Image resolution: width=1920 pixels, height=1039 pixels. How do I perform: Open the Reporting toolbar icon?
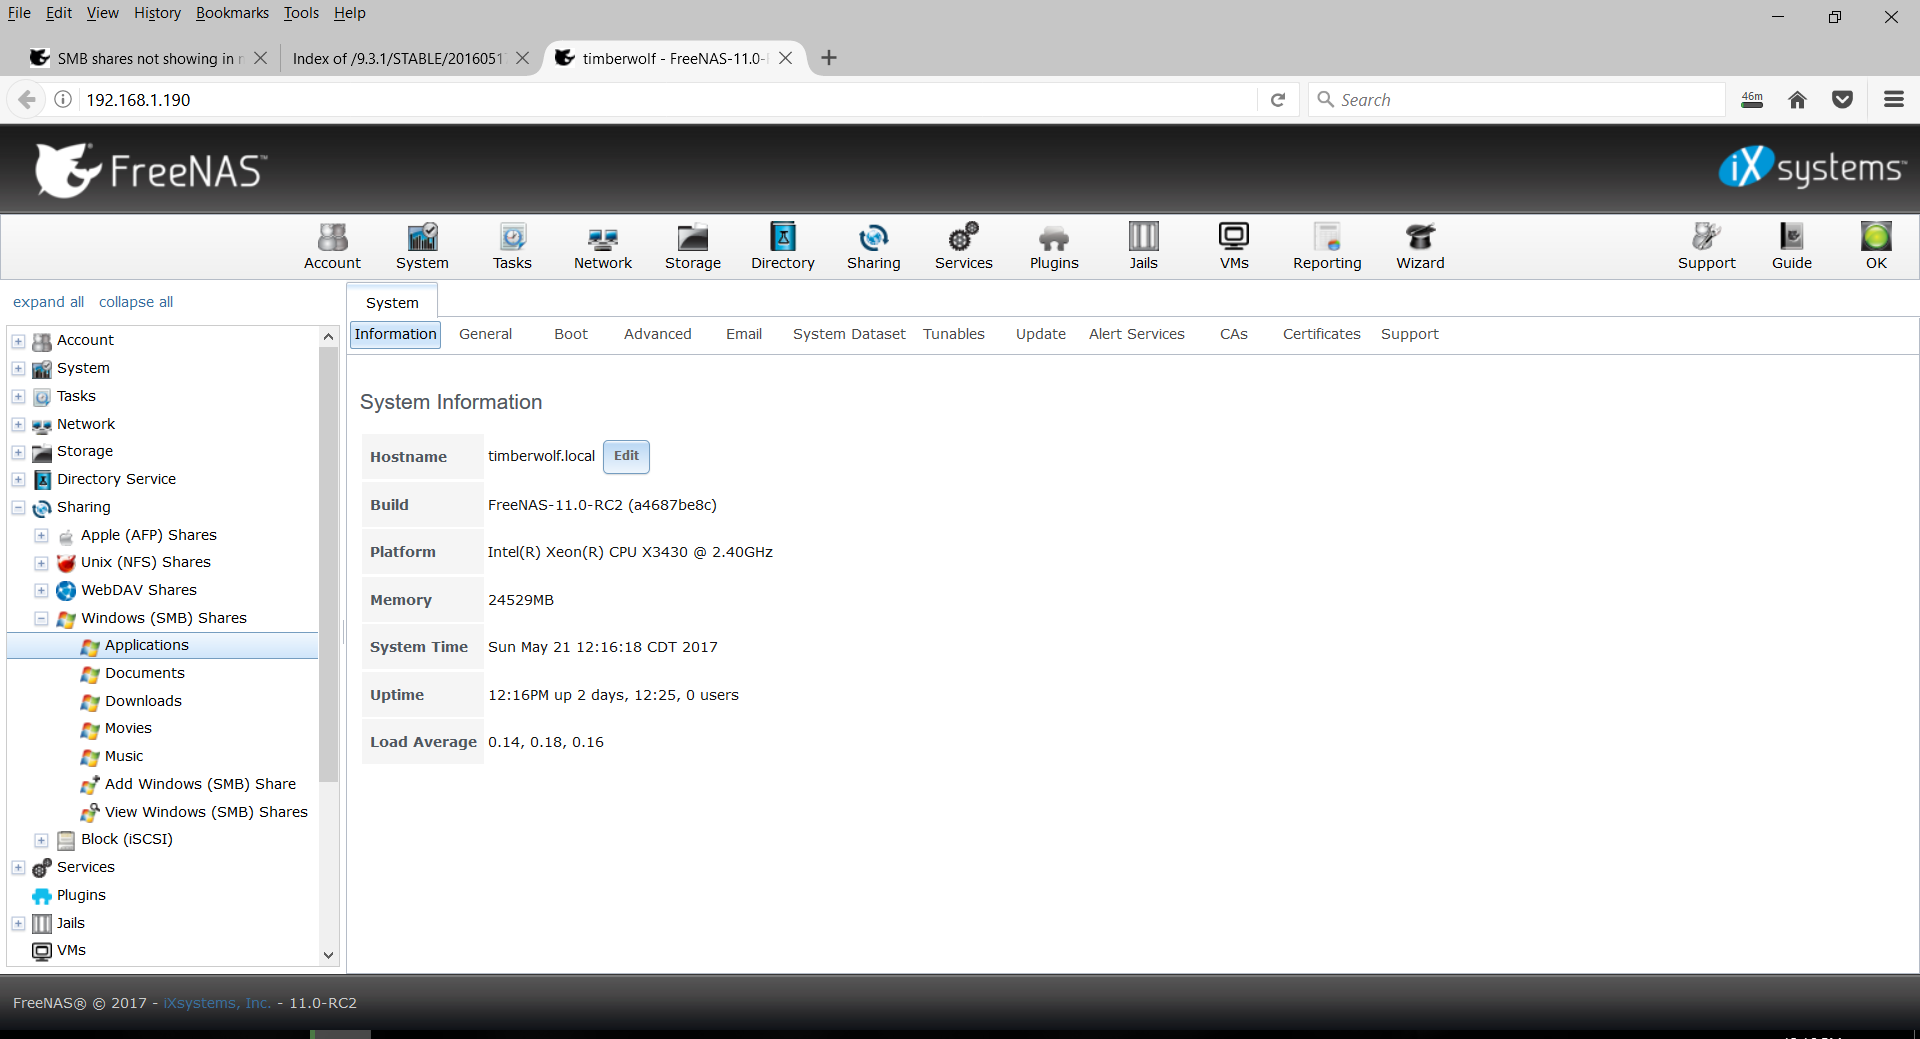tap(1327, 246)
